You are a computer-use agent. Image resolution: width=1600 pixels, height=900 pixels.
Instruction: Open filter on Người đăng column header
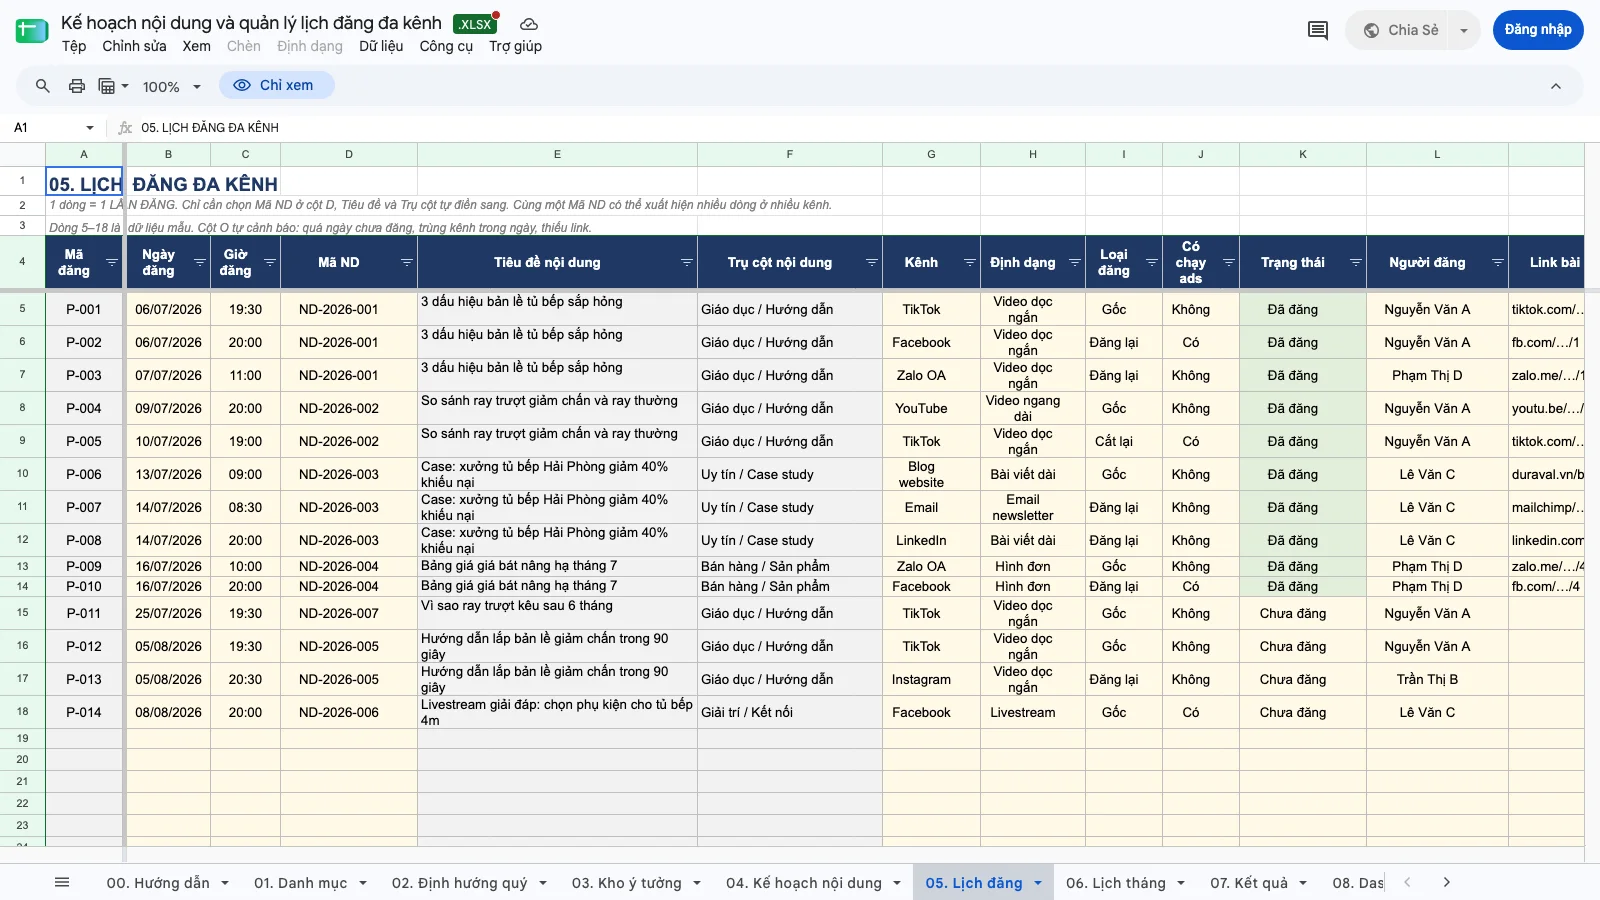click(1497, 263)
